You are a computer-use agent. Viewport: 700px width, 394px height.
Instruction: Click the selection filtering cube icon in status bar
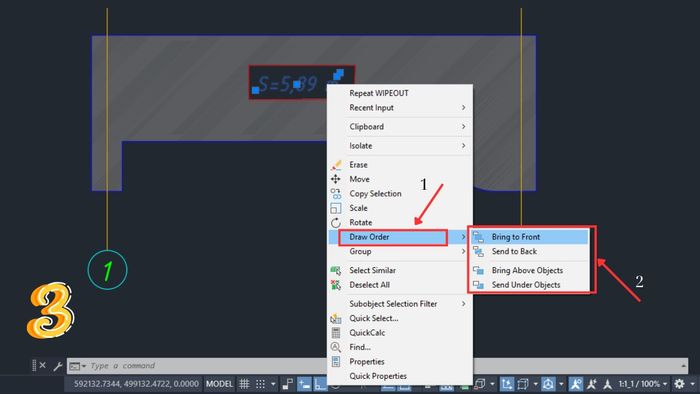[523, 384]
